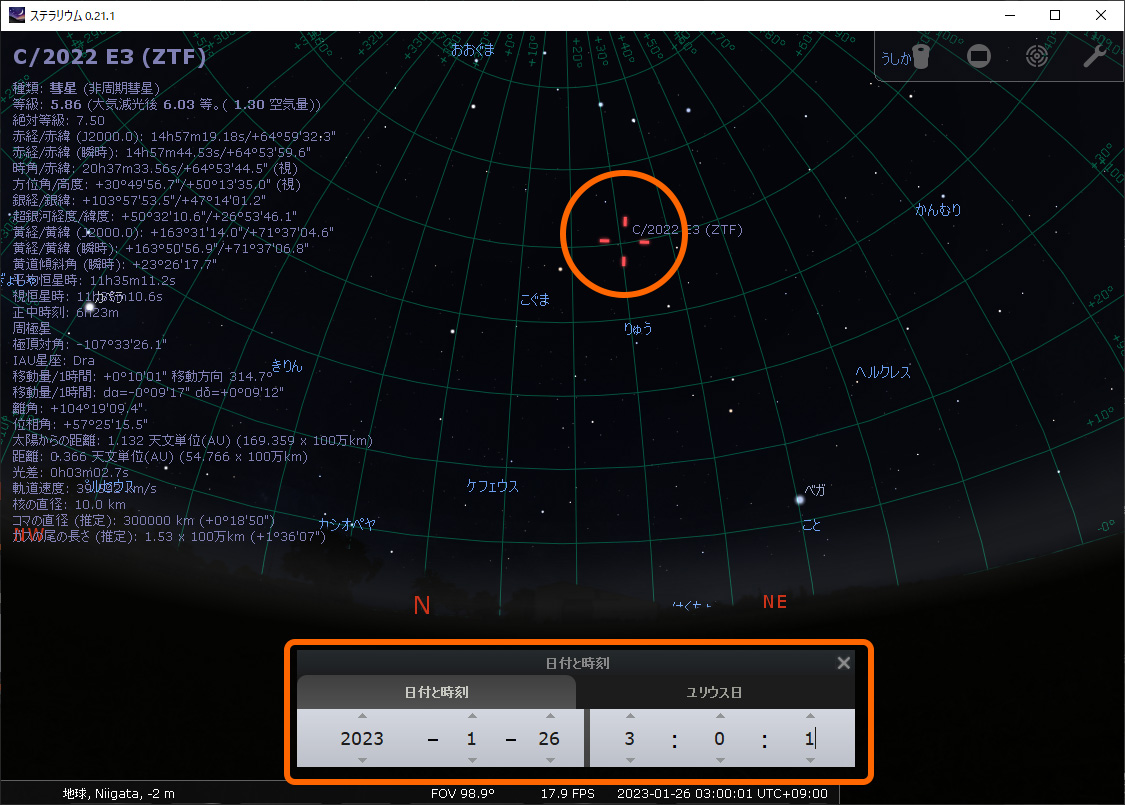Click the IAU星座: Dra info line

pos(53,360)
